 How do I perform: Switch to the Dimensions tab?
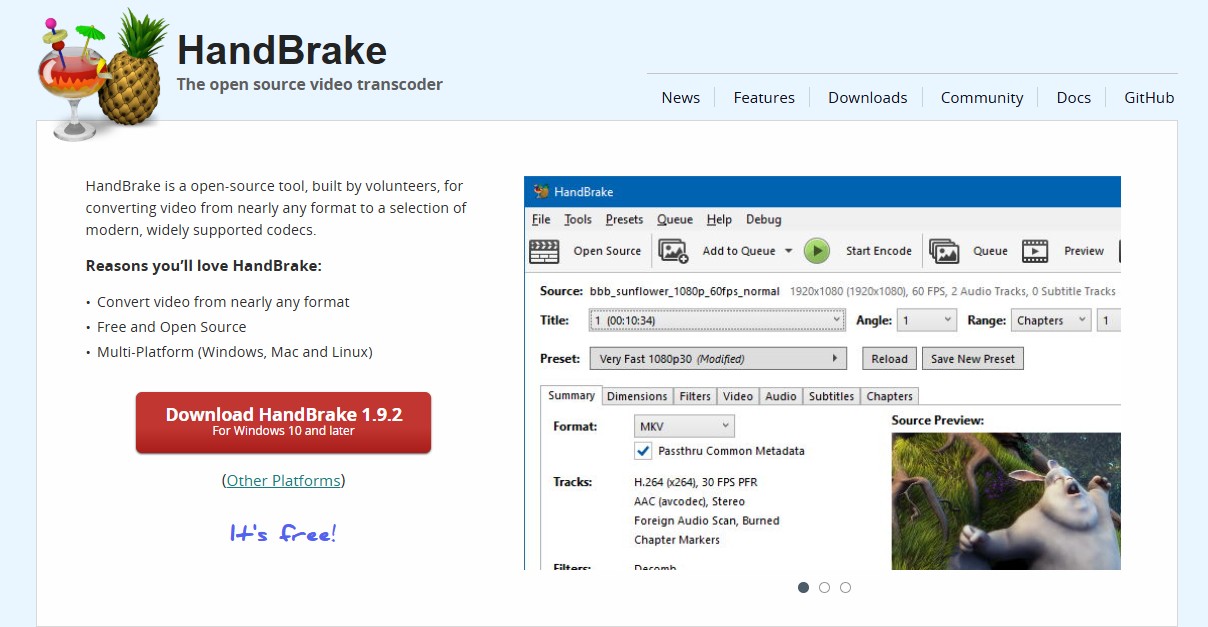pyautogui.click(x=637, y=396)
